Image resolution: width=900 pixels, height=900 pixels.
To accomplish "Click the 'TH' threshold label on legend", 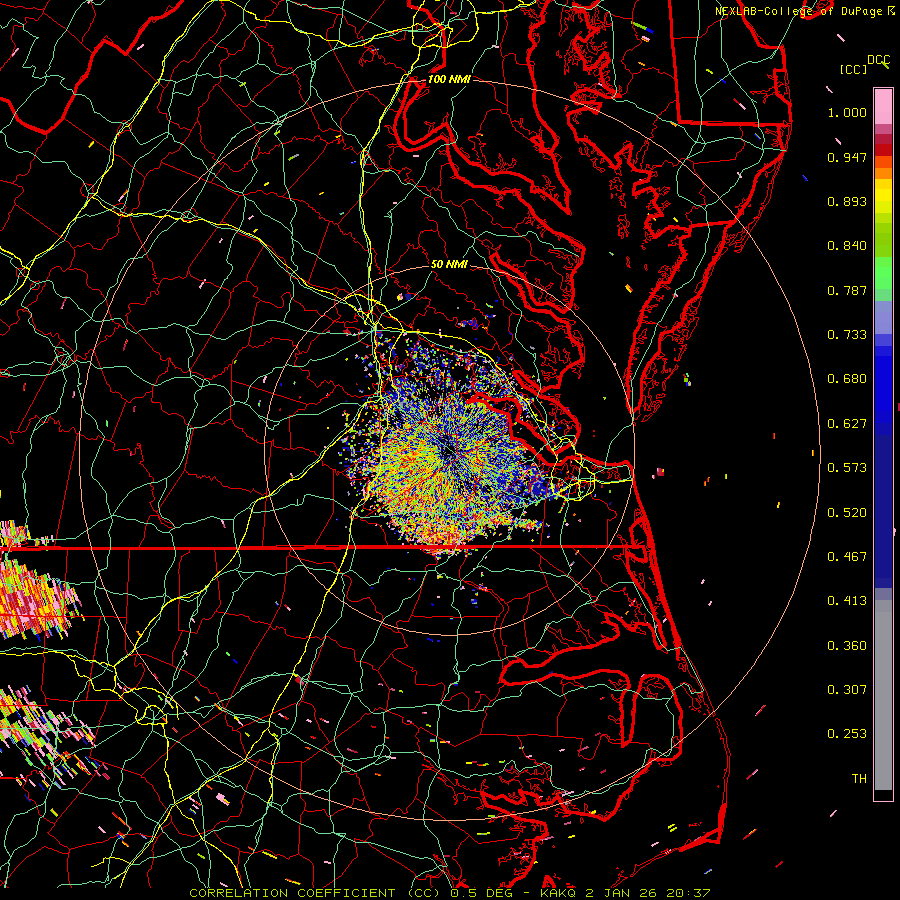I will tap(859, 779).
